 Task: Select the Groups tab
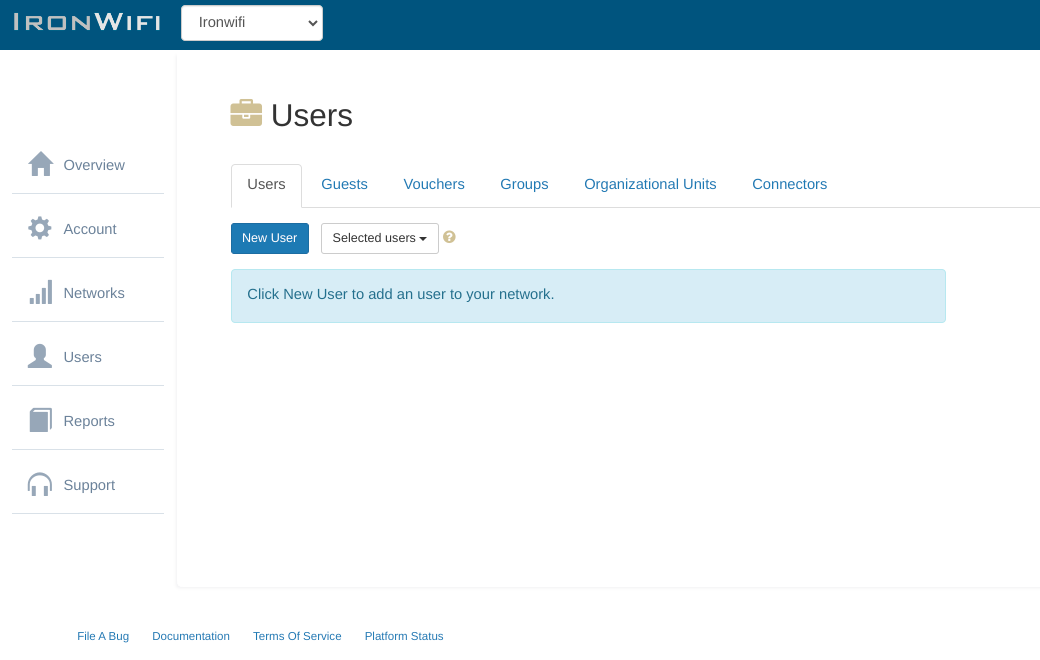pyautogui.click(x=524, y=184)
